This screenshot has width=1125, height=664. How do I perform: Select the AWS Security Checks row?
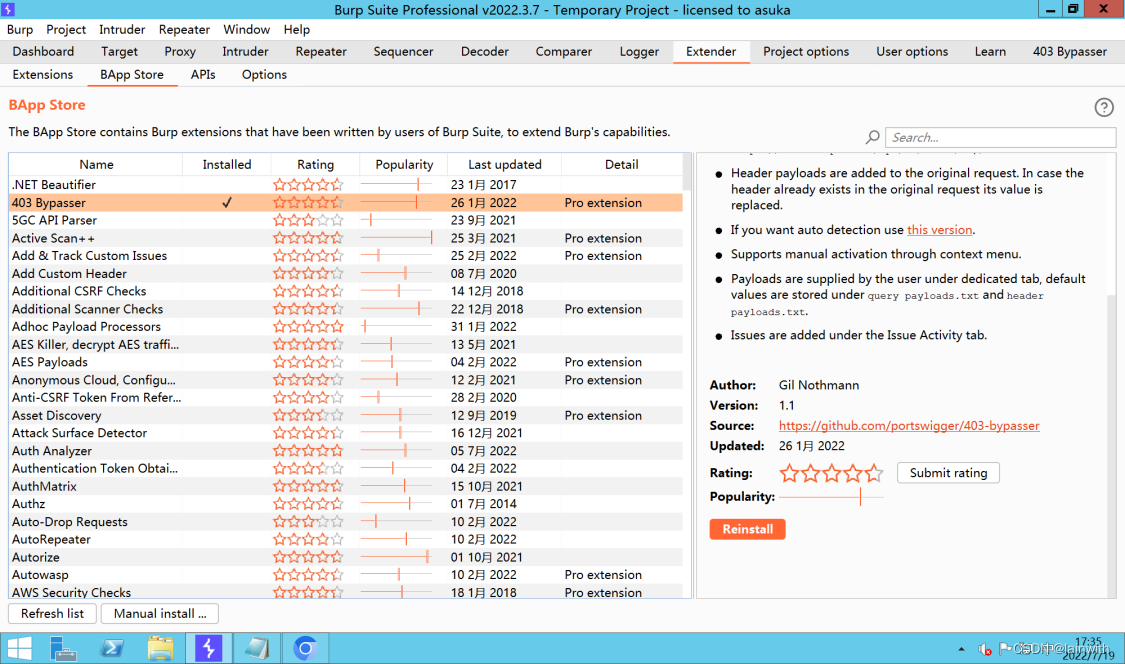346,592
